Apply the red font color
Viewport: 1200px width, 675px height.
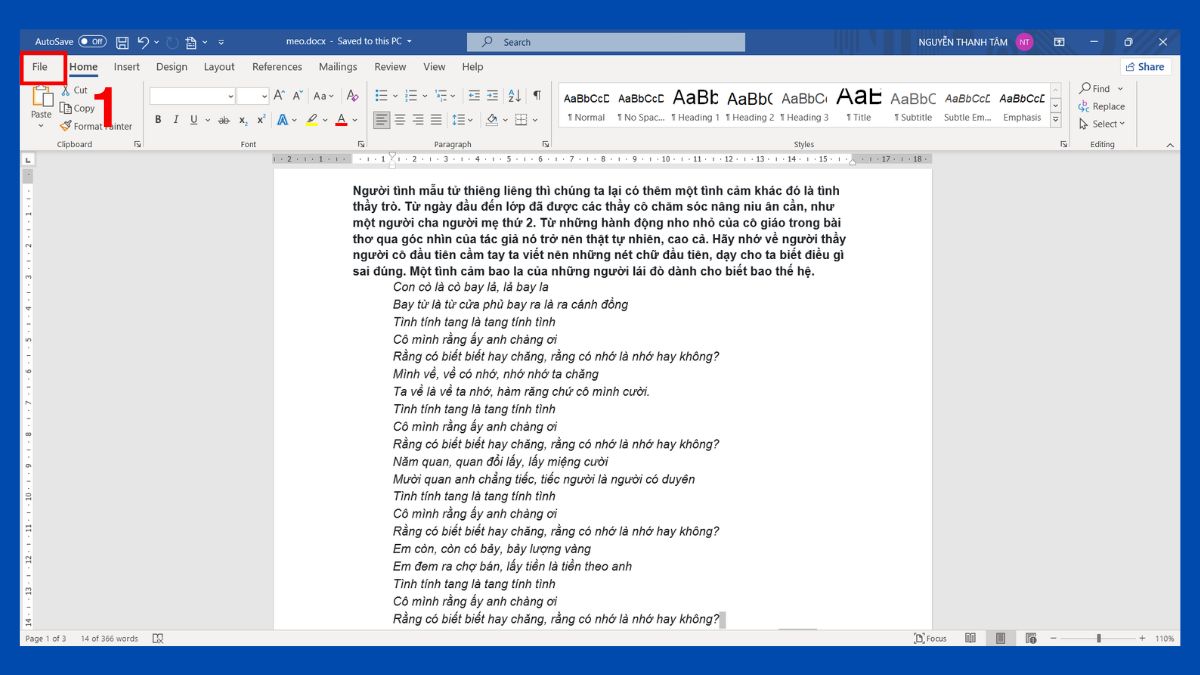[341, 119]
